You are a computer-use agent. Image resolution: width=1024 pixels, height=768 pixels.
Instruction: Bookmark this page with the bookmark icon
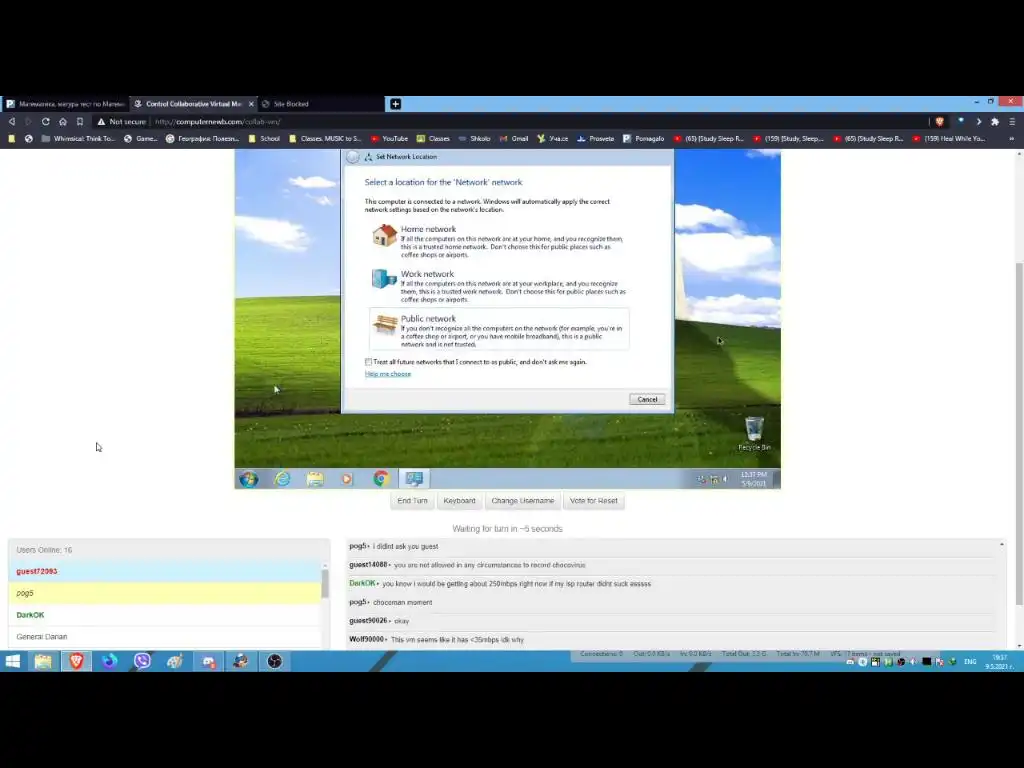pos(80,121)
